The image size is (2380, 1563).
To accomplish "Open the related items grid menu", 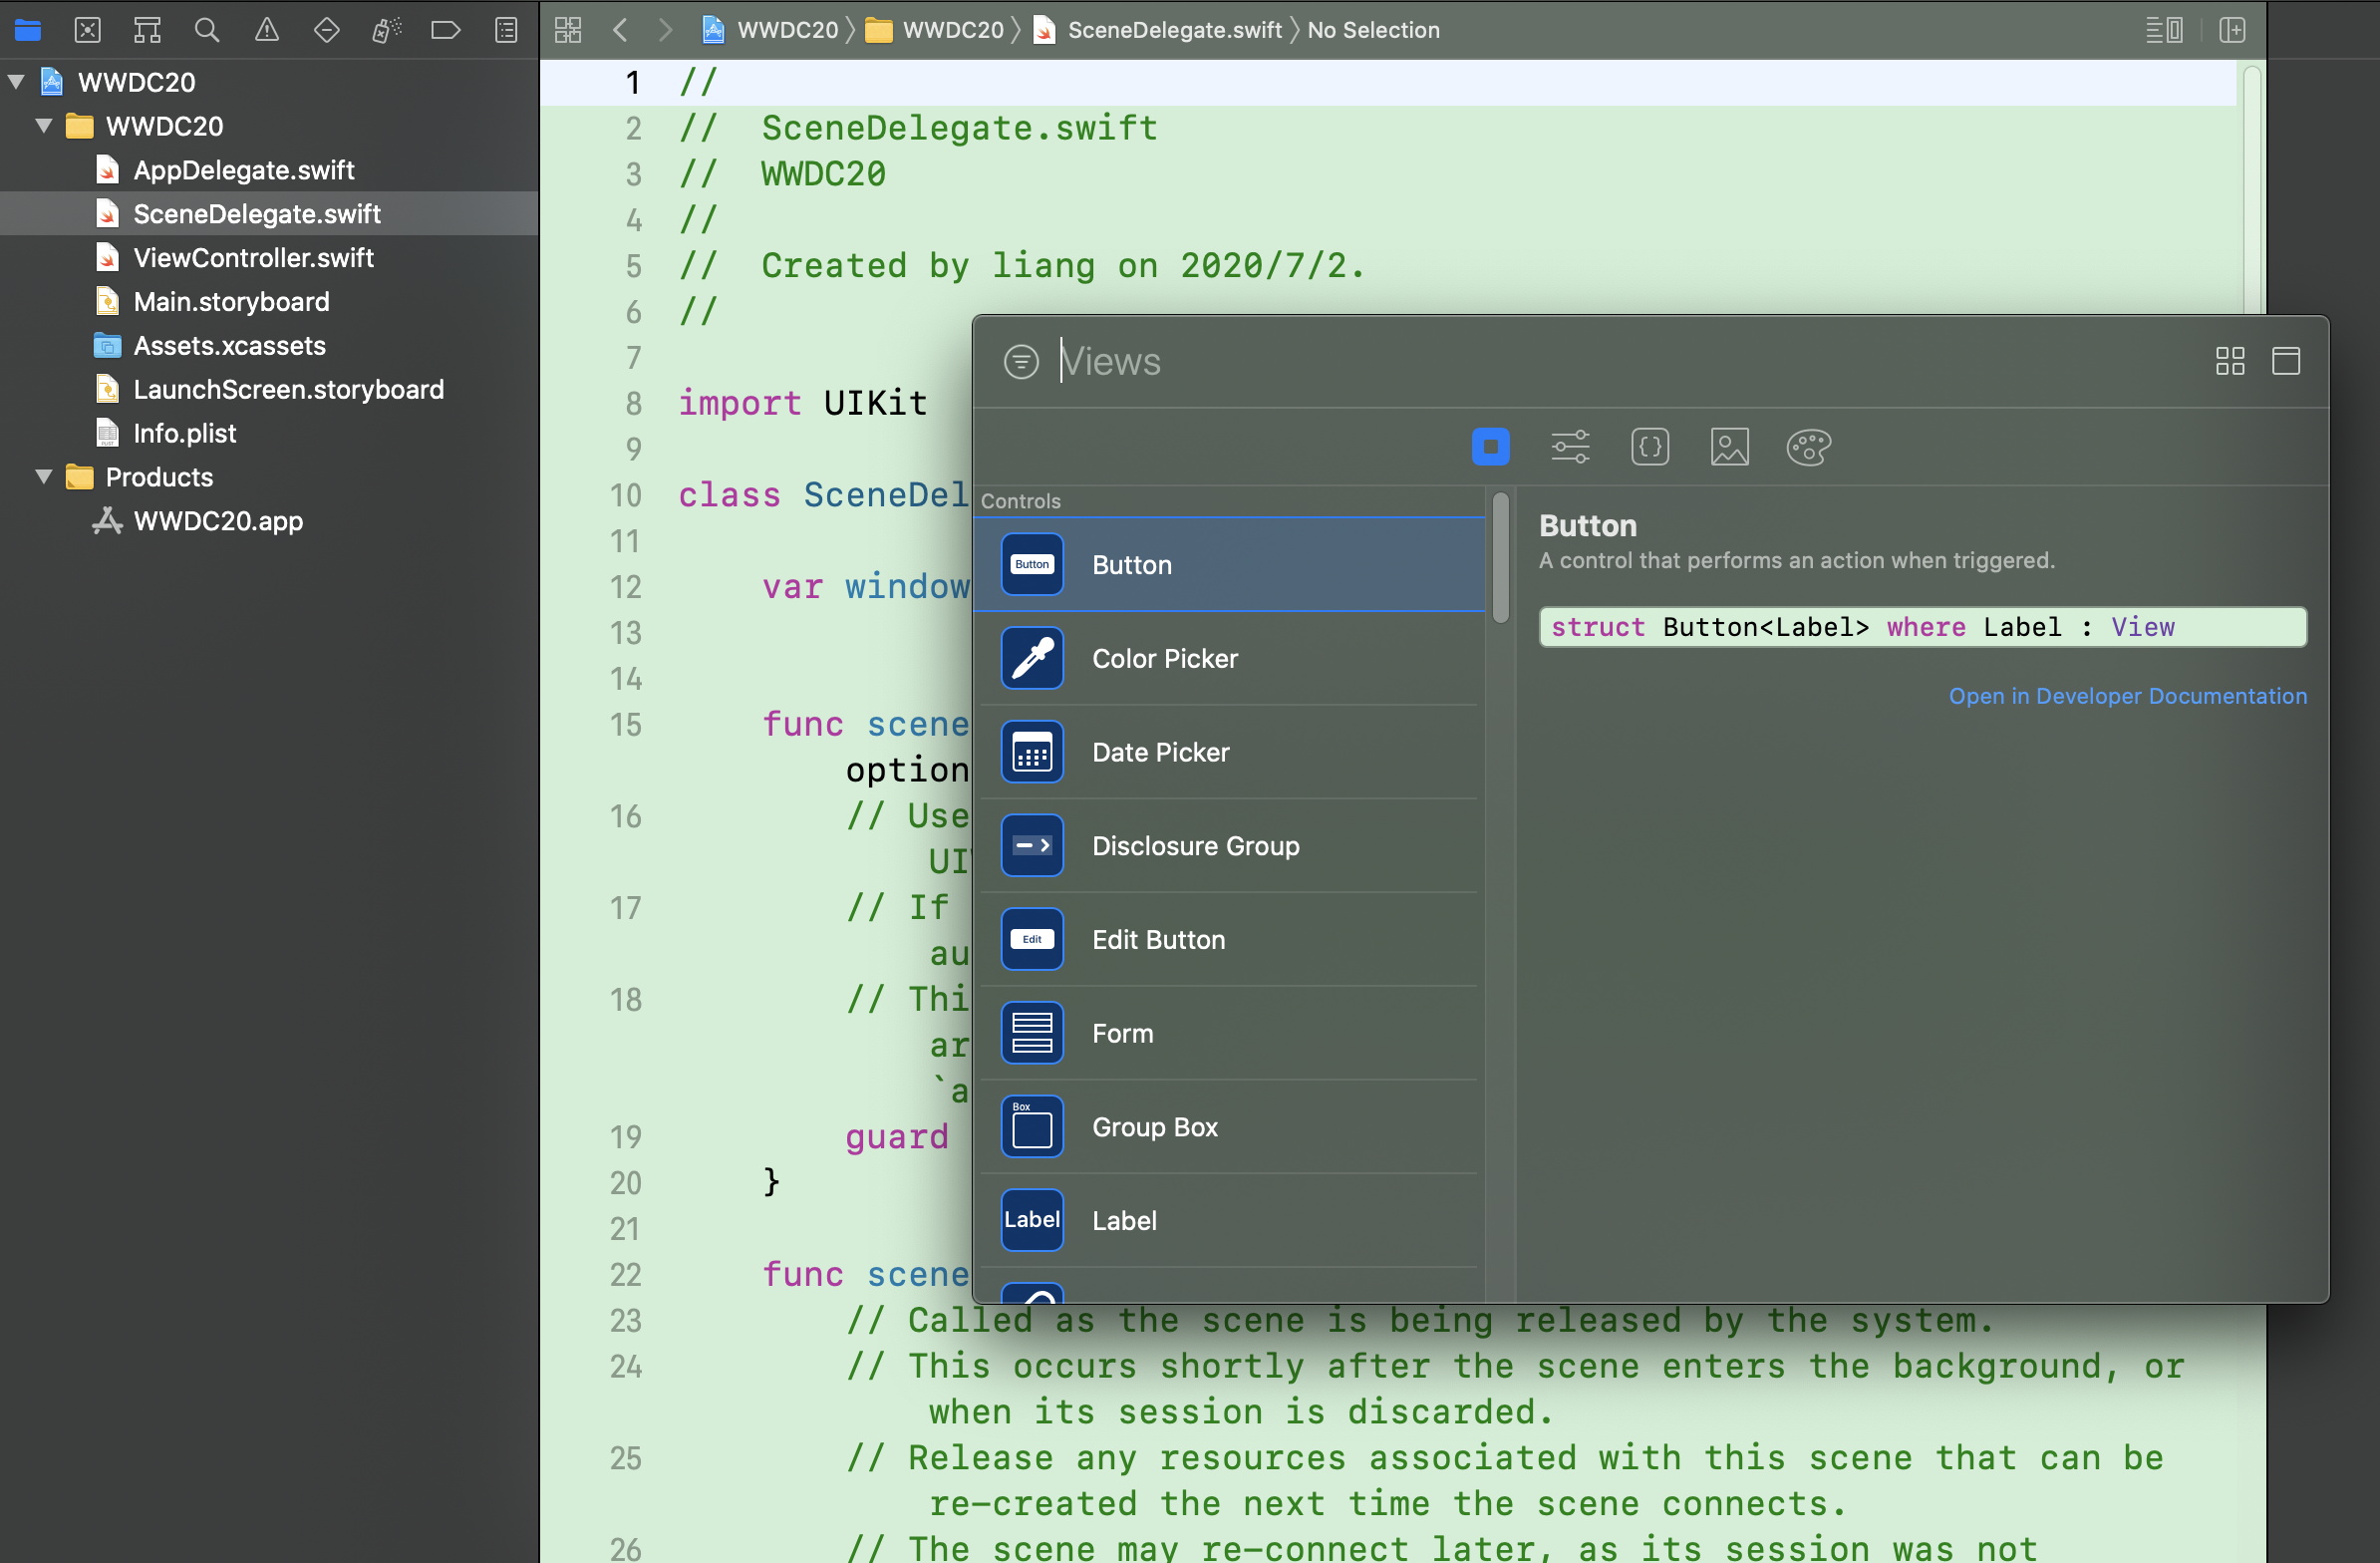I will pos(568,30).
